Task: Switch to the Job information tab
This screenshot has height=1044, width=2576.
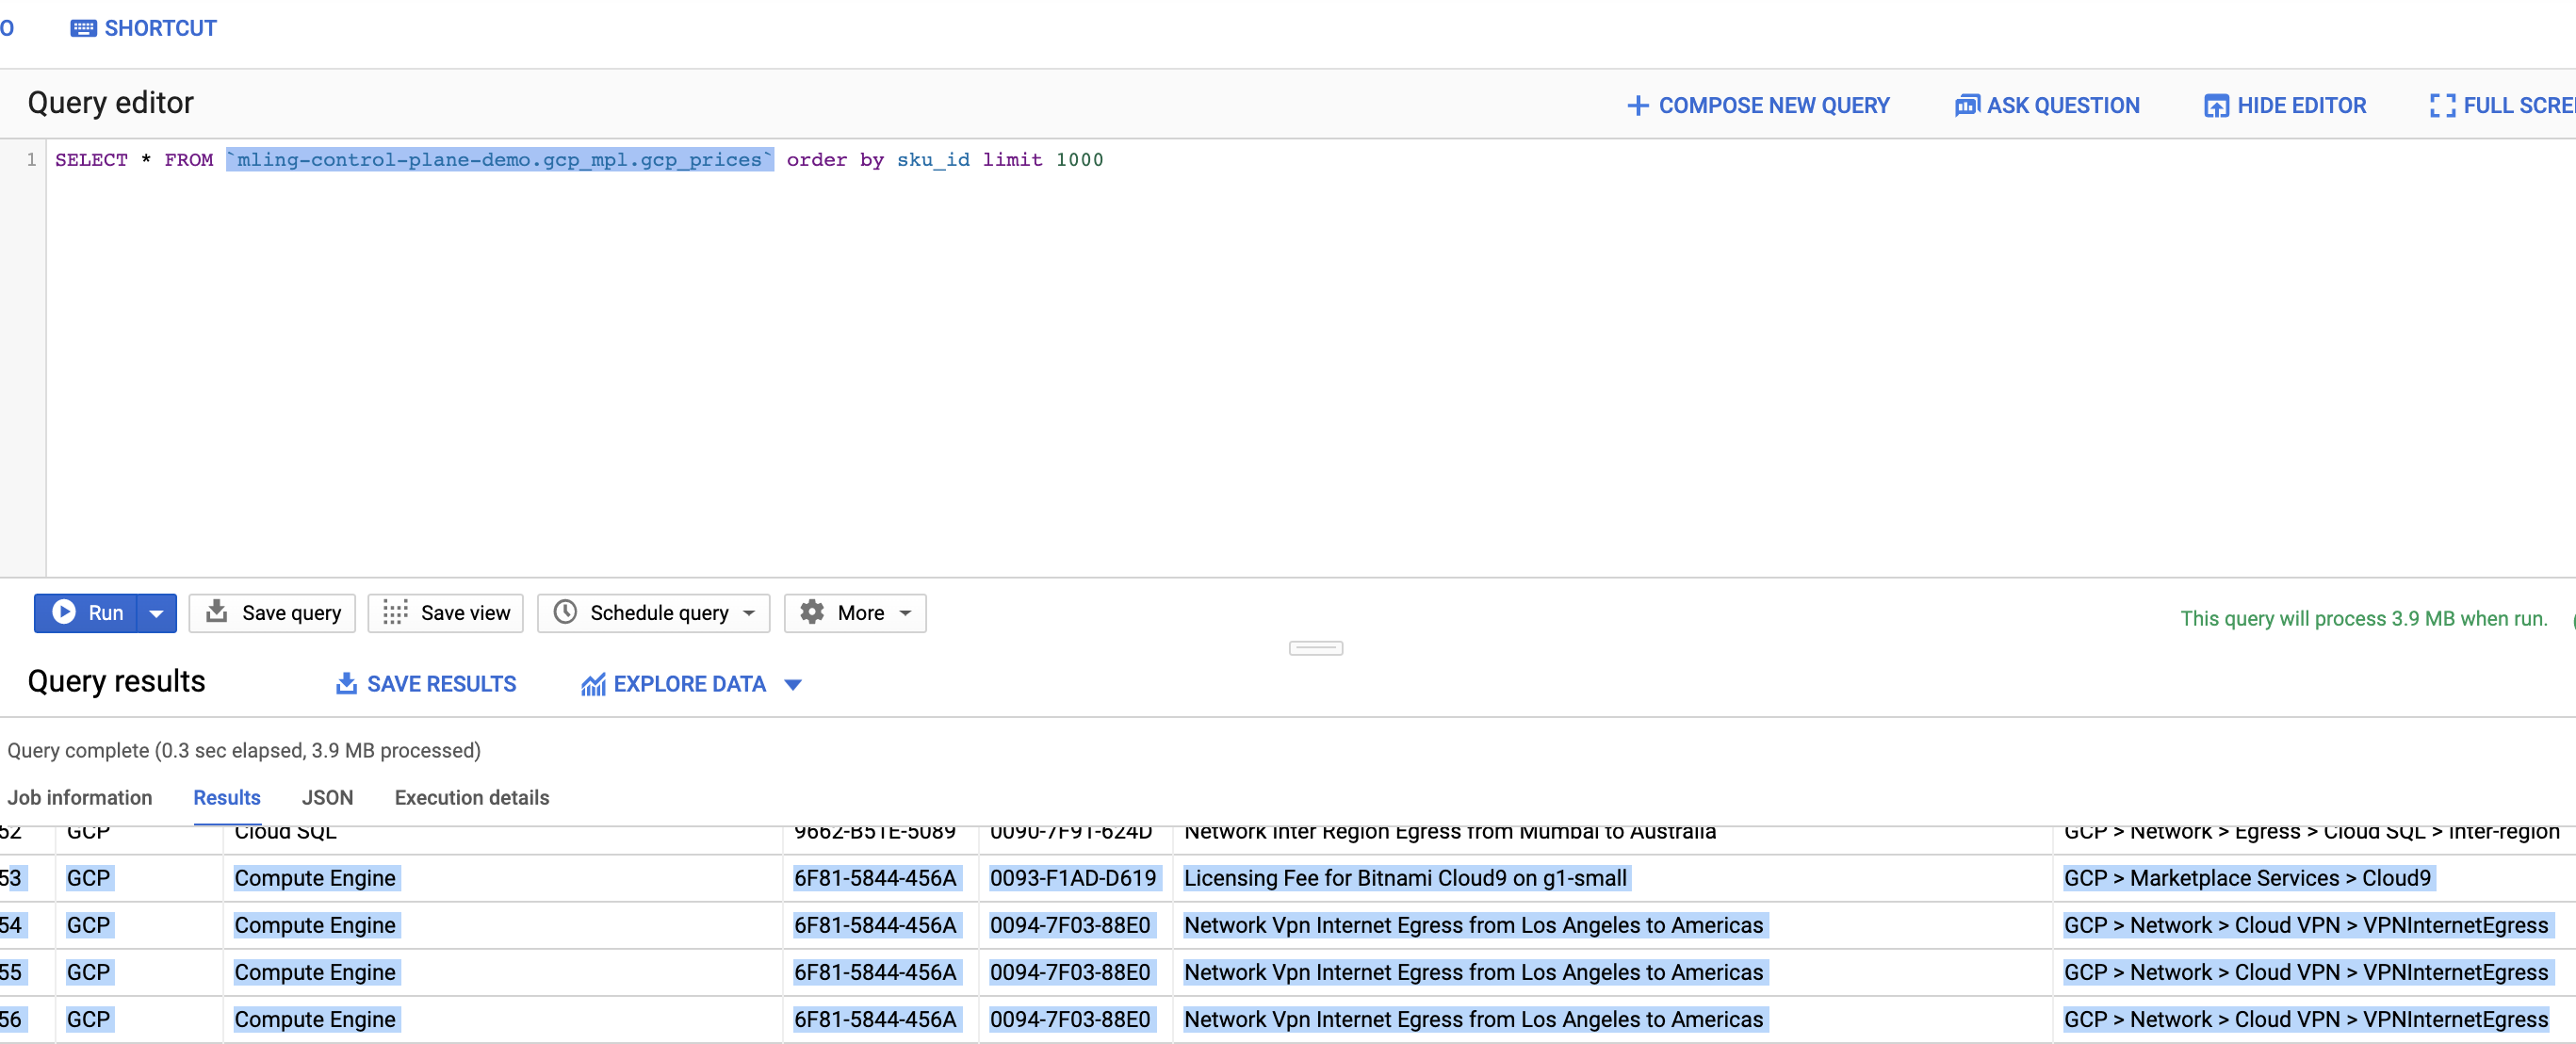Action: tap(80, 797)
